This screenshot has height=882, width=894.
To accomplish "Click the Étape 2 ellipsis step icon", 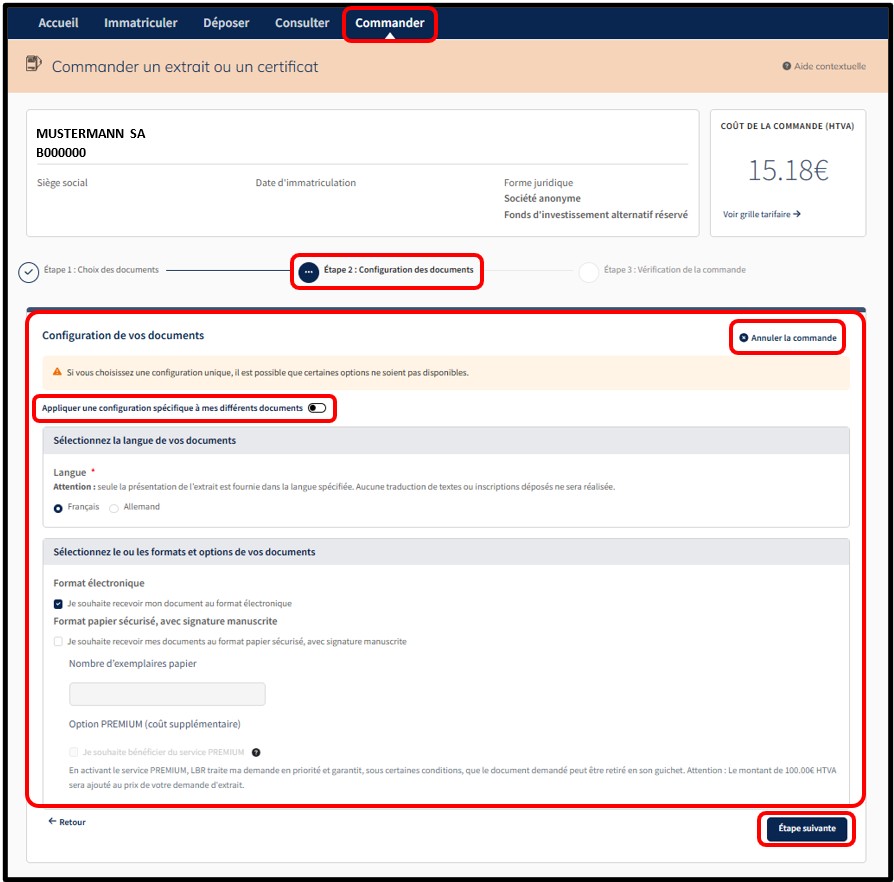I will point(309,271).
